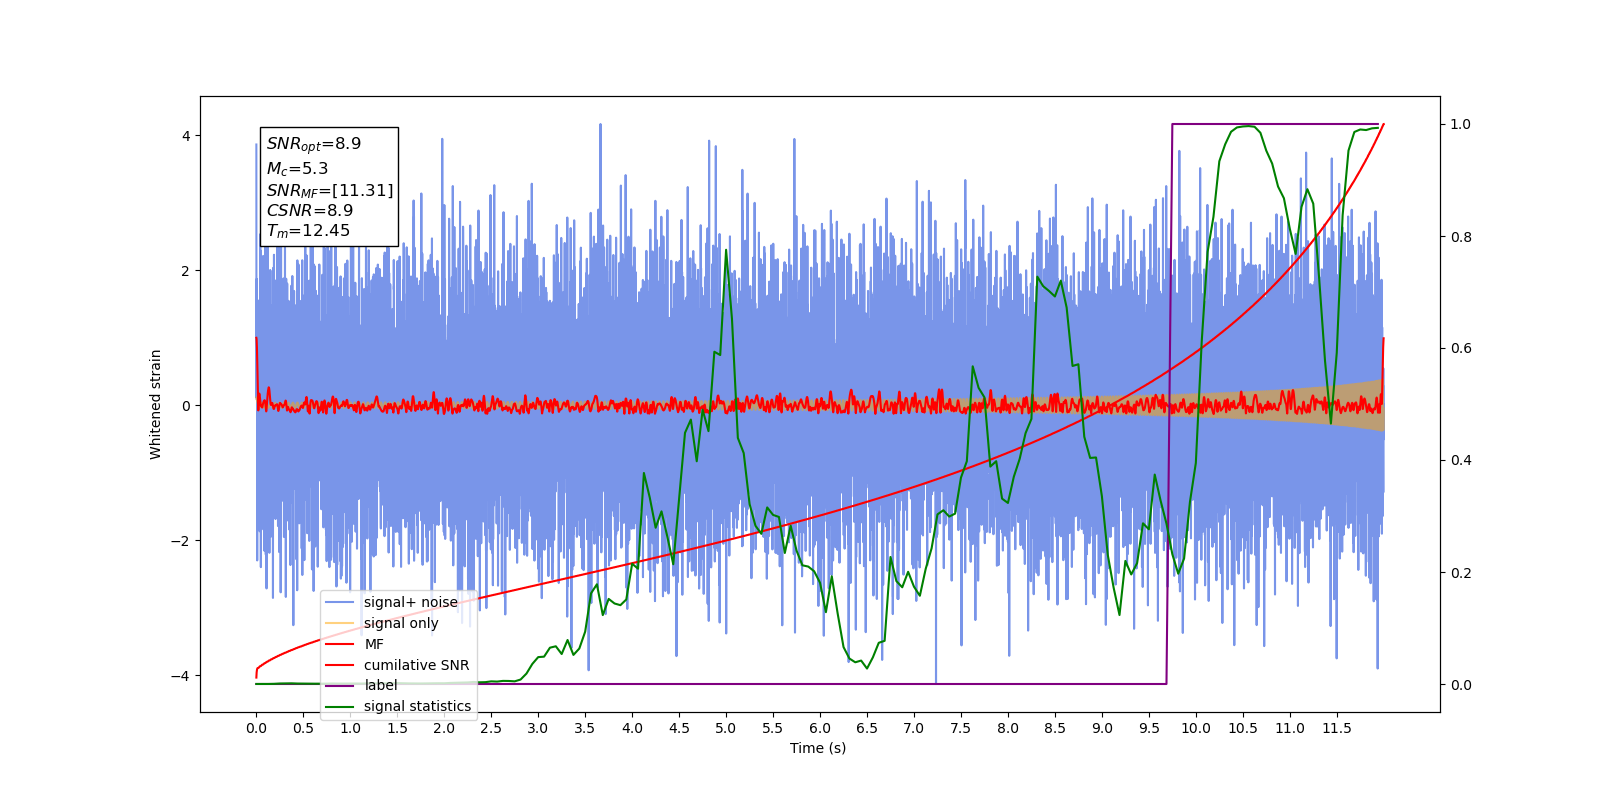This screenshot has height=800, width=1600.
Task: Click the x-axis tick label 5.0
Action: [726, 728]
